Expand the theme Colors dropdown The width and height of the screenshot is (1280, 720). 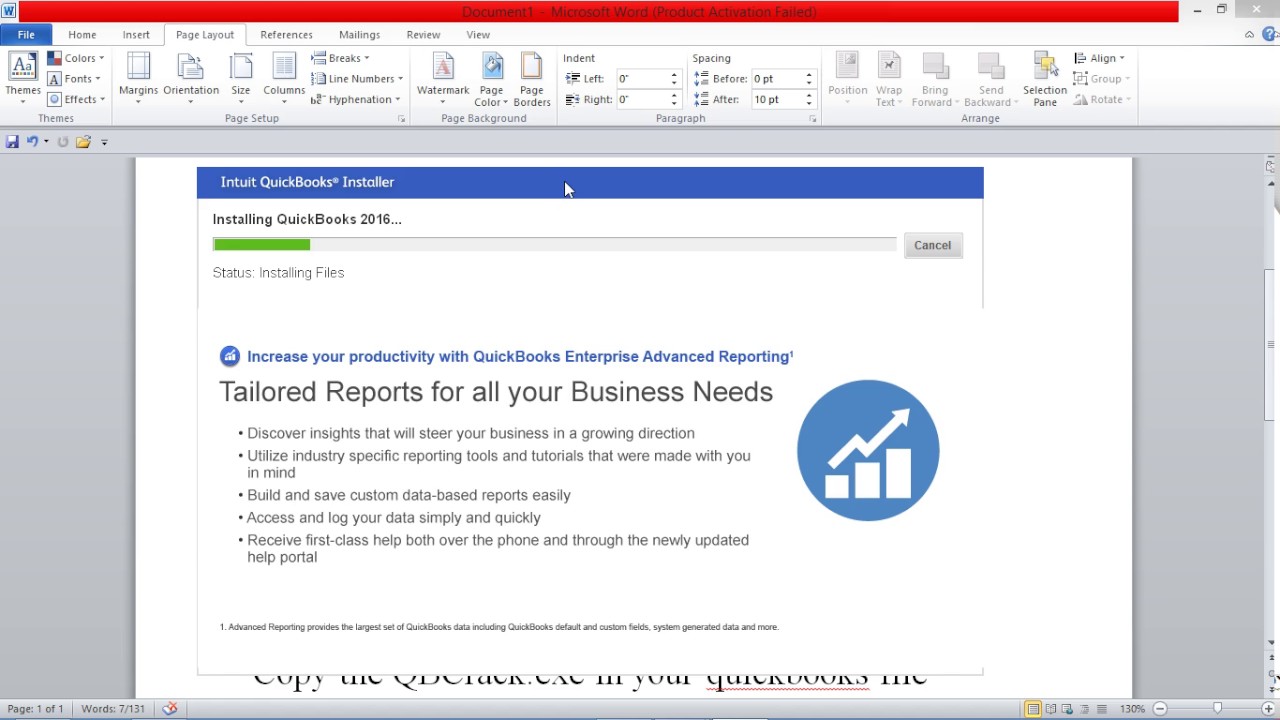click(76, 58)
